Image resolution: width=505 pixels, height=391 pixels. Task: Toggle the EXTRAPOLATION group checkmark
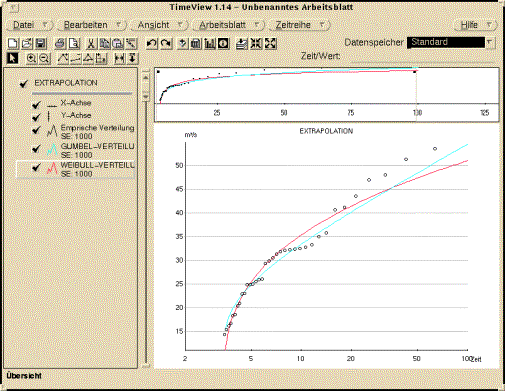23,84
